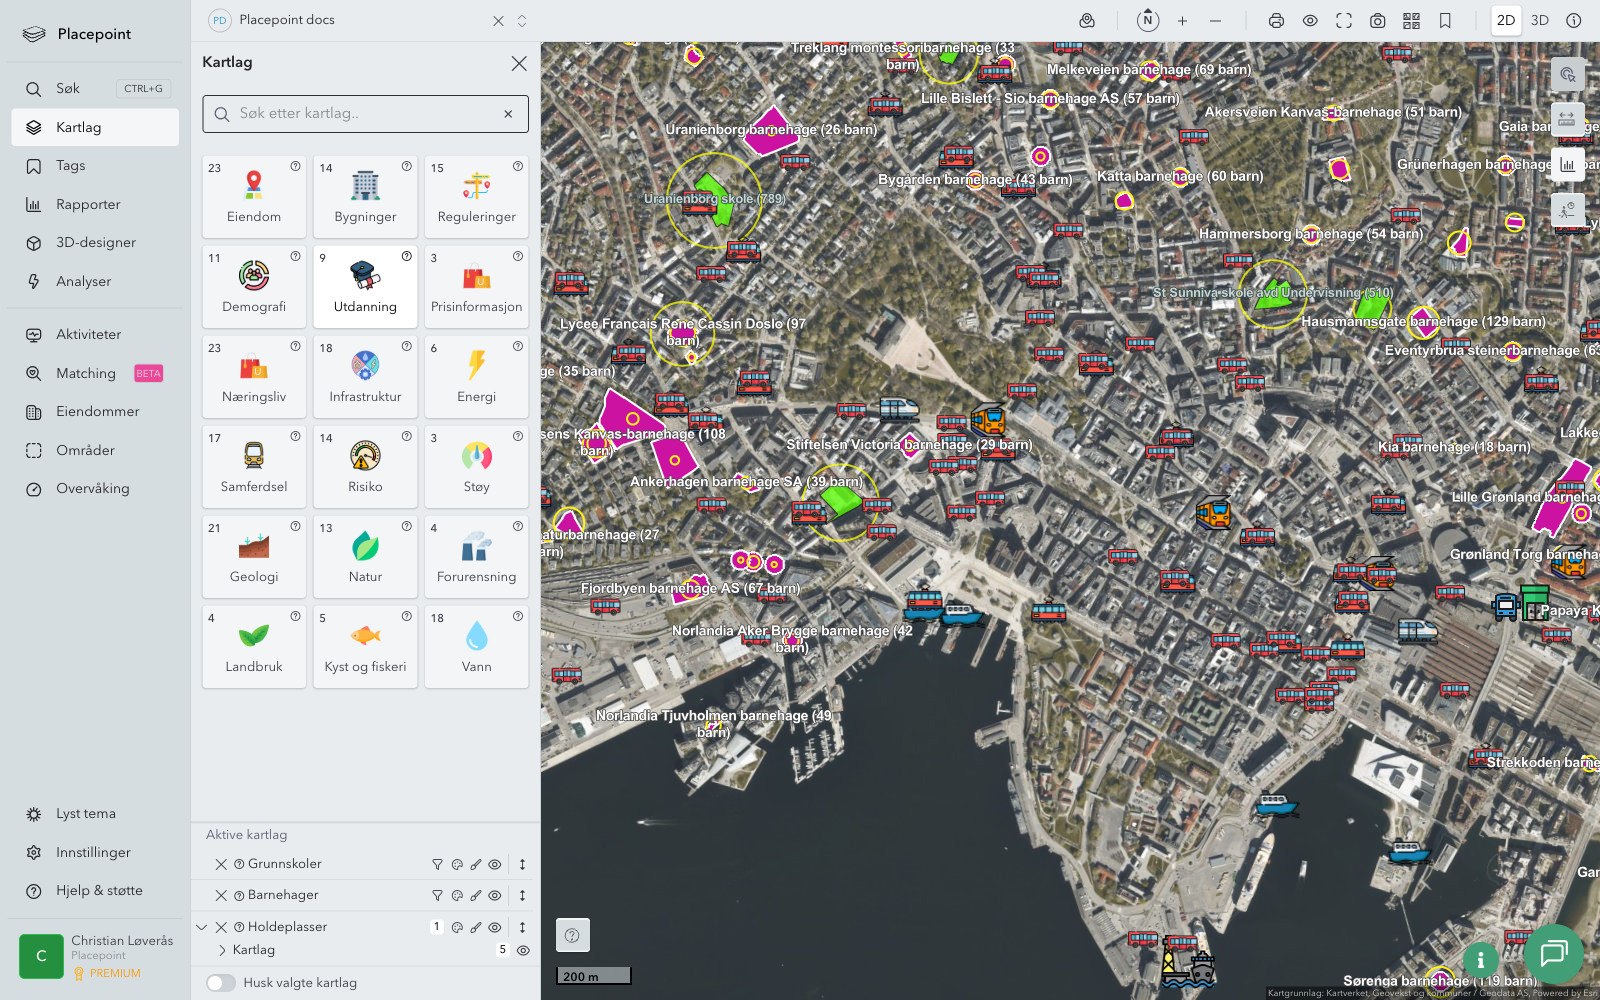Open Hjelp & støtte link
Viewport: 1600px width, 1000px height.
(99, 891)
